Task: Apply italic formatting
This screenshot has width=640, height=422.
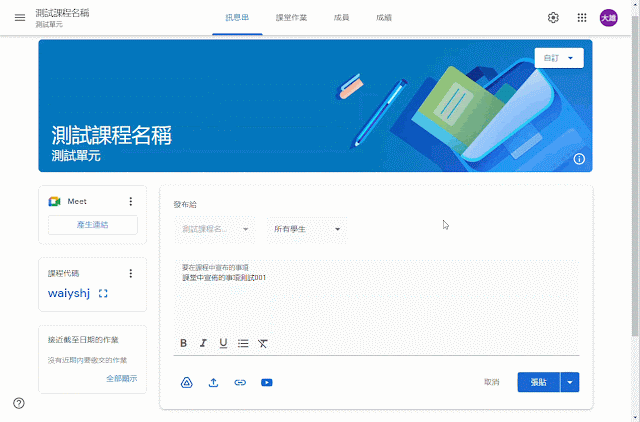Action: [x=203, y=343]
